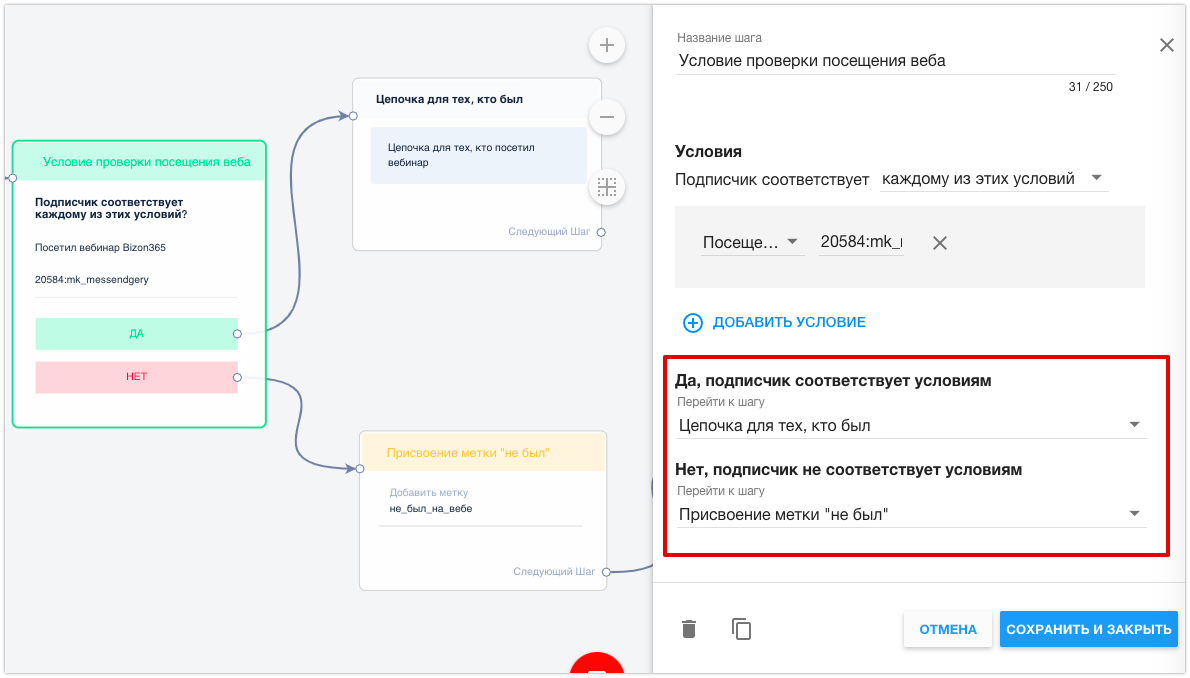
Task: Delete step using trash icon
Action: (689, 629)
